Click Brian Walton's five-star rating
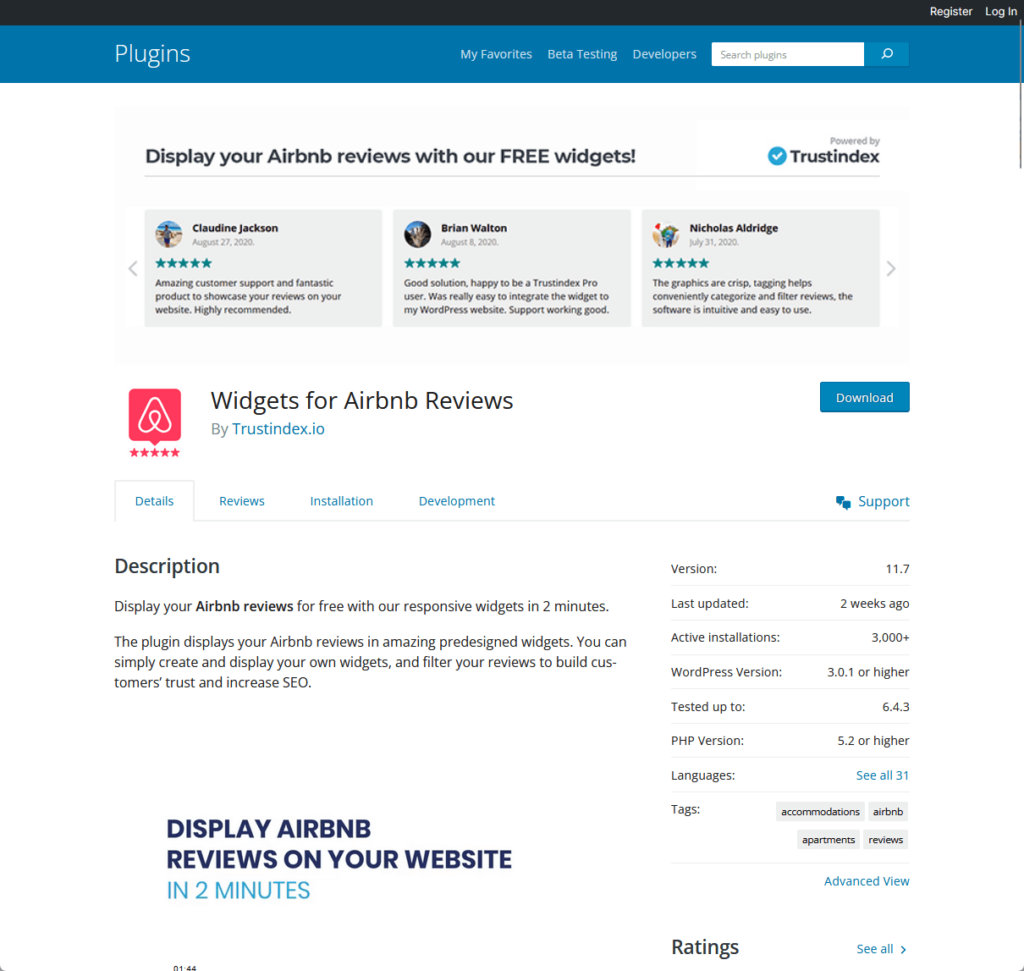 pos(432,263)
